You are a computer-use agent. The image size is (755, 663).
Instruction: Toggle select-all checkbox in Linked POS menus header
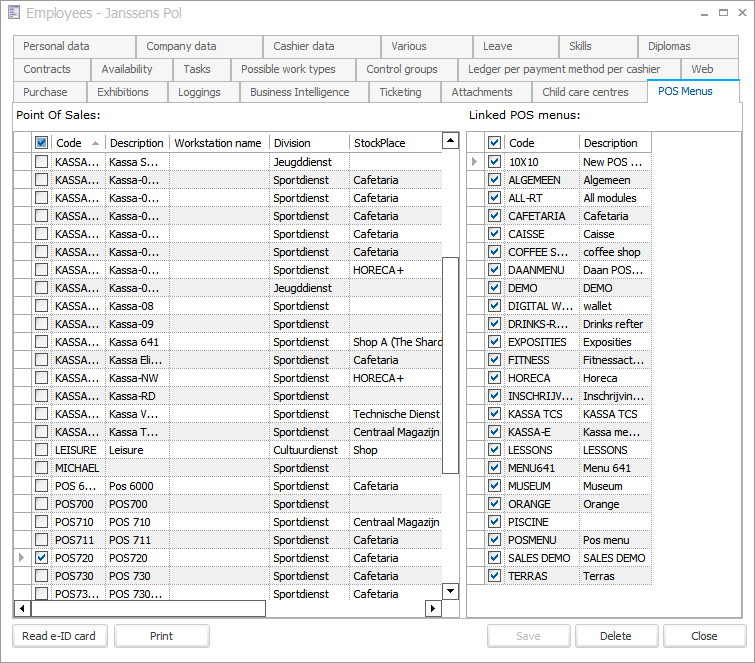point(494,143)
